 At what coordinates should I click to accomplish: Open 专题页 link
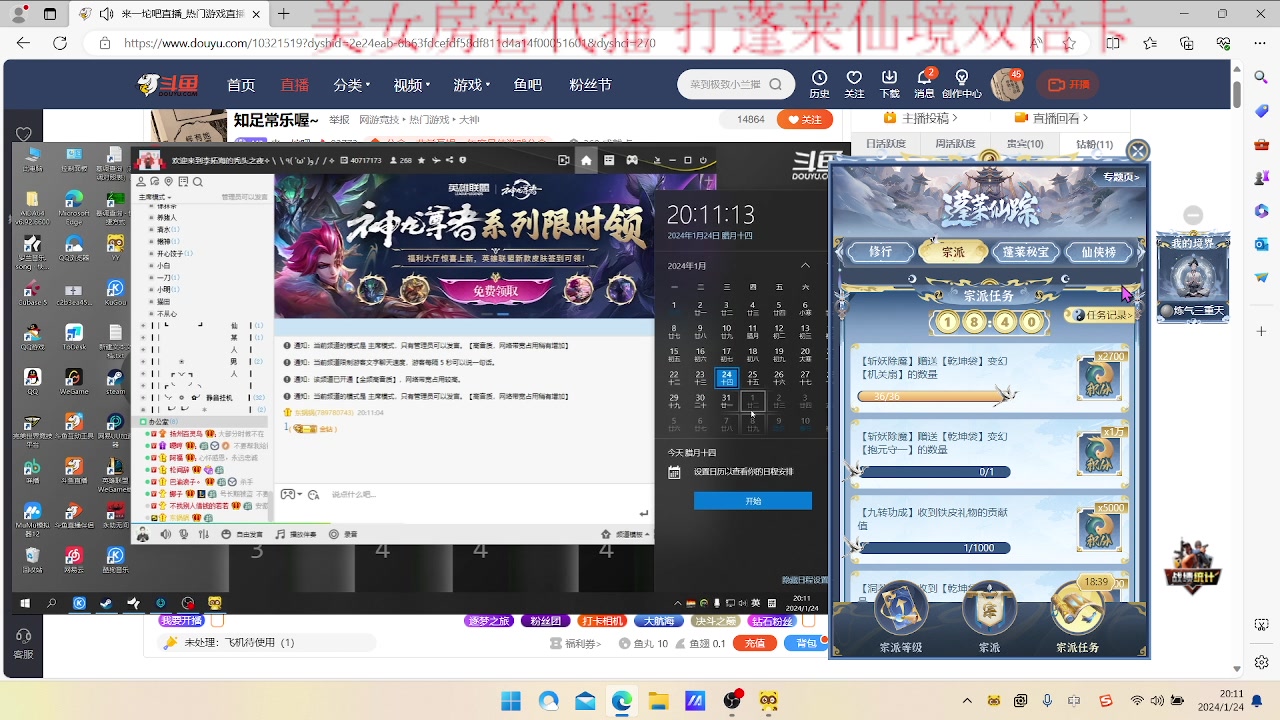click(1121, 177)
